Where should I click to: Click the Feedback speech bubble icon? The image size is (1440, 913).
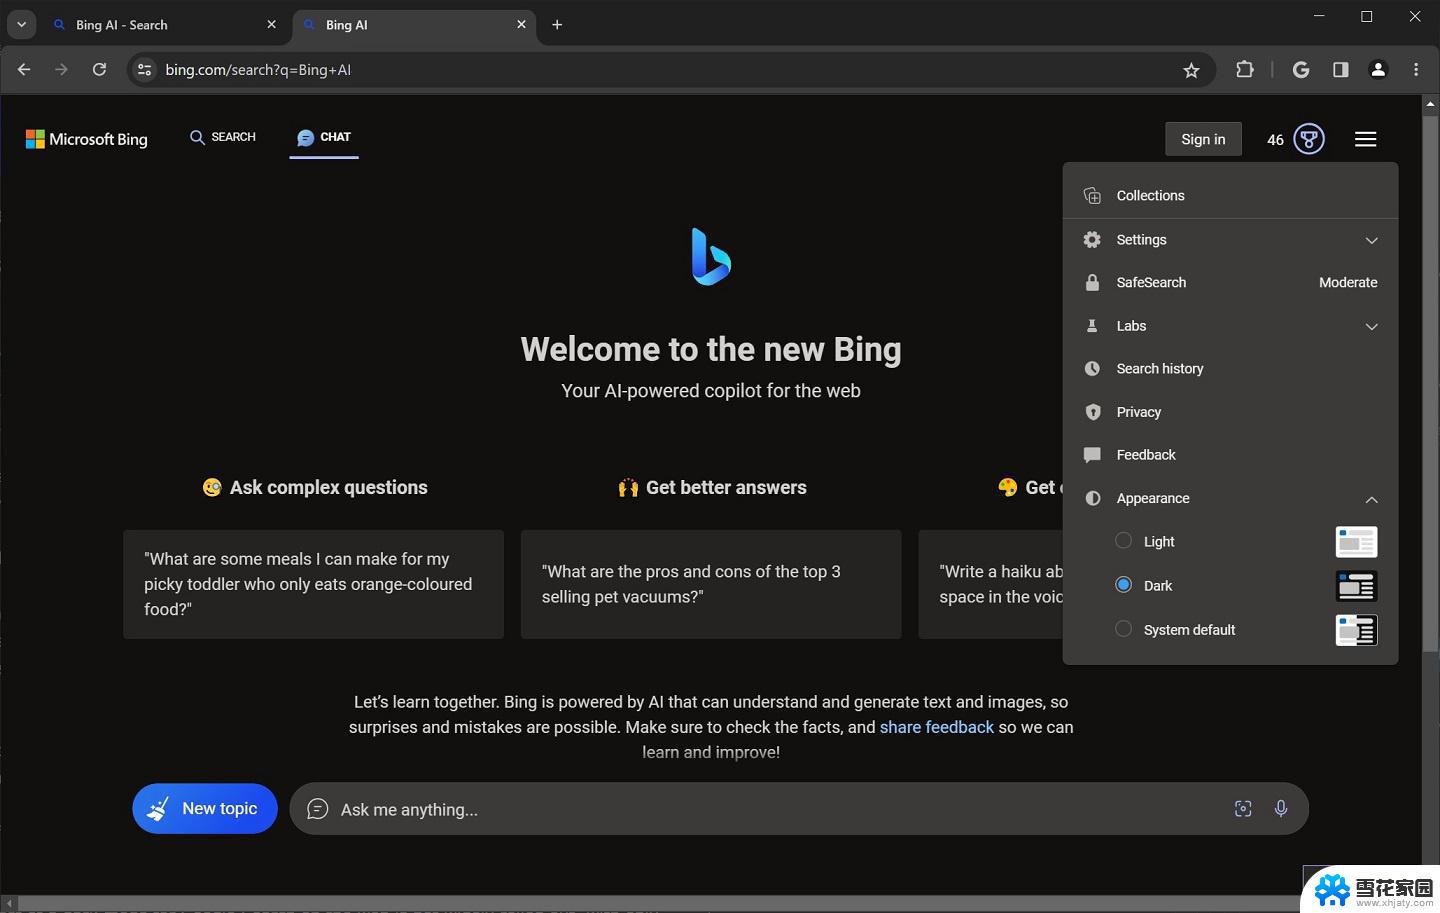point(1092,455)
